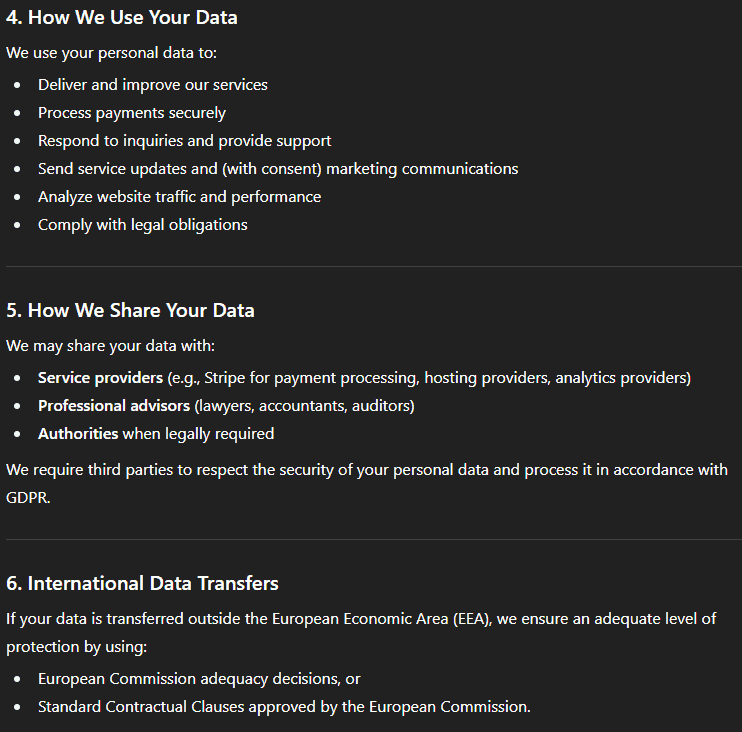Click 'Respond to inquiries and provide support'
This screenshot has width=742, height=732.
click(185, 141)
